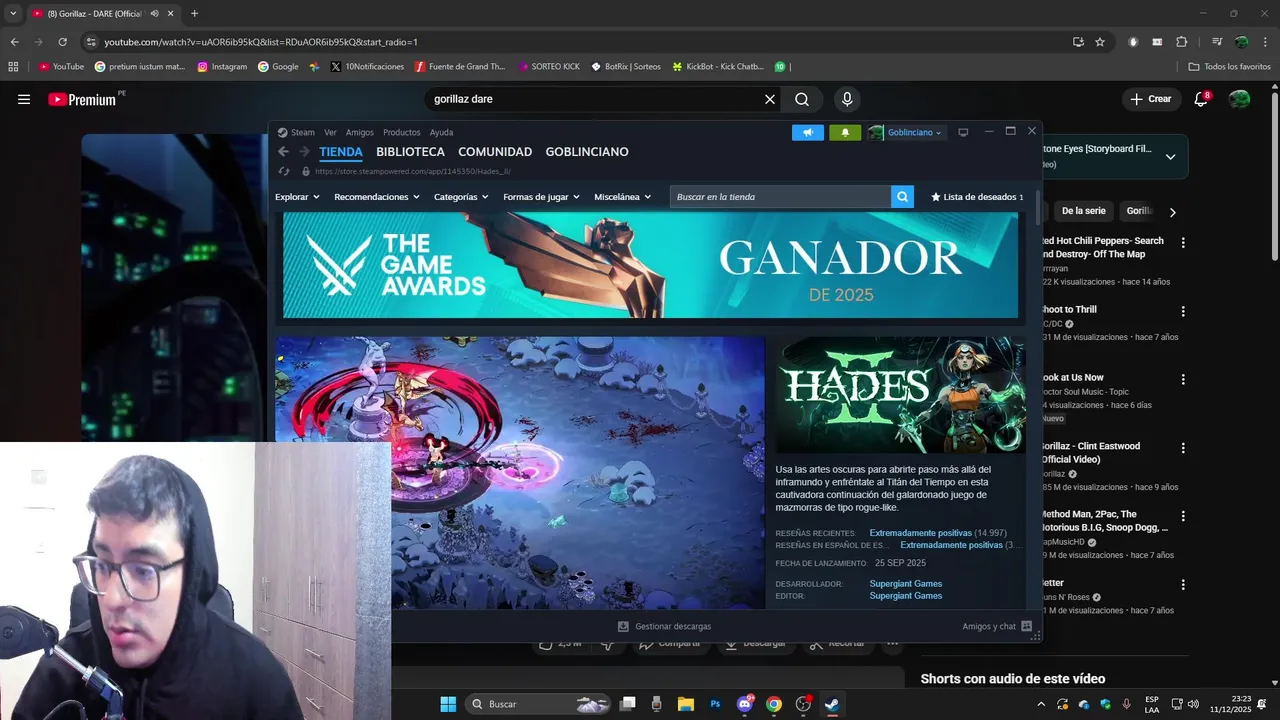Switch to COMUNIDAD tab in Steam
Screen dimensions: 1280x720
pos(495,152)
